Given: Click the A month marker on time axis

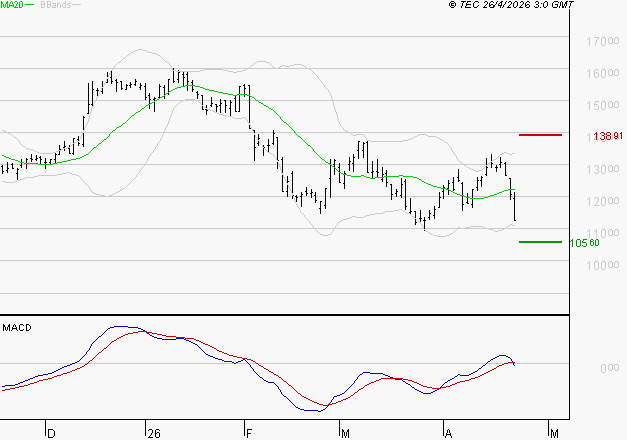Looking at the screenshot, I should point(449,434).
